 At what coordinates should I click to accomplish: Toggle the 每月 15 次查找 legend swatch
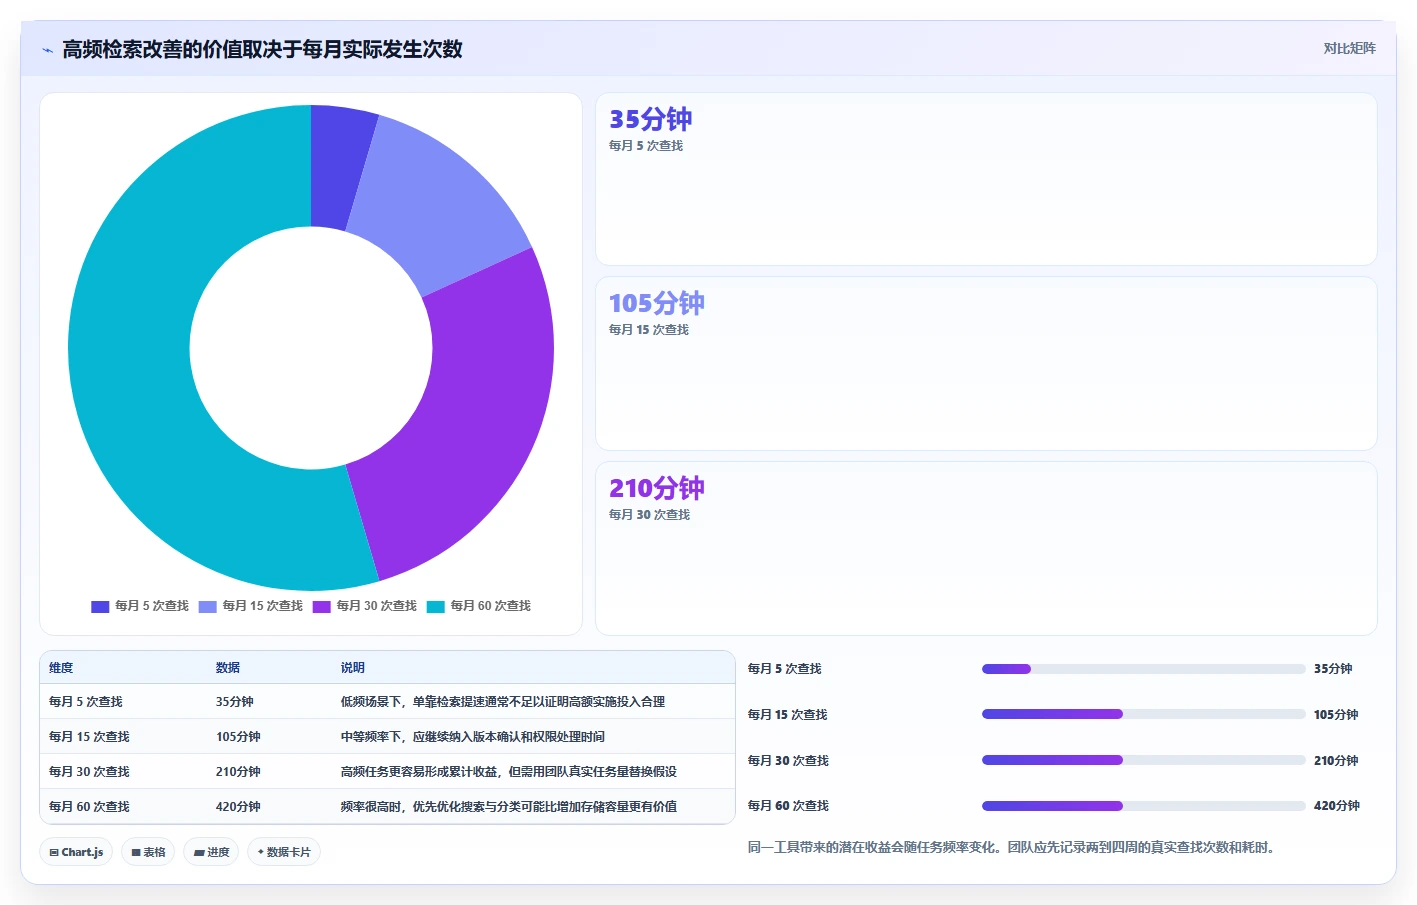(208, 606)
